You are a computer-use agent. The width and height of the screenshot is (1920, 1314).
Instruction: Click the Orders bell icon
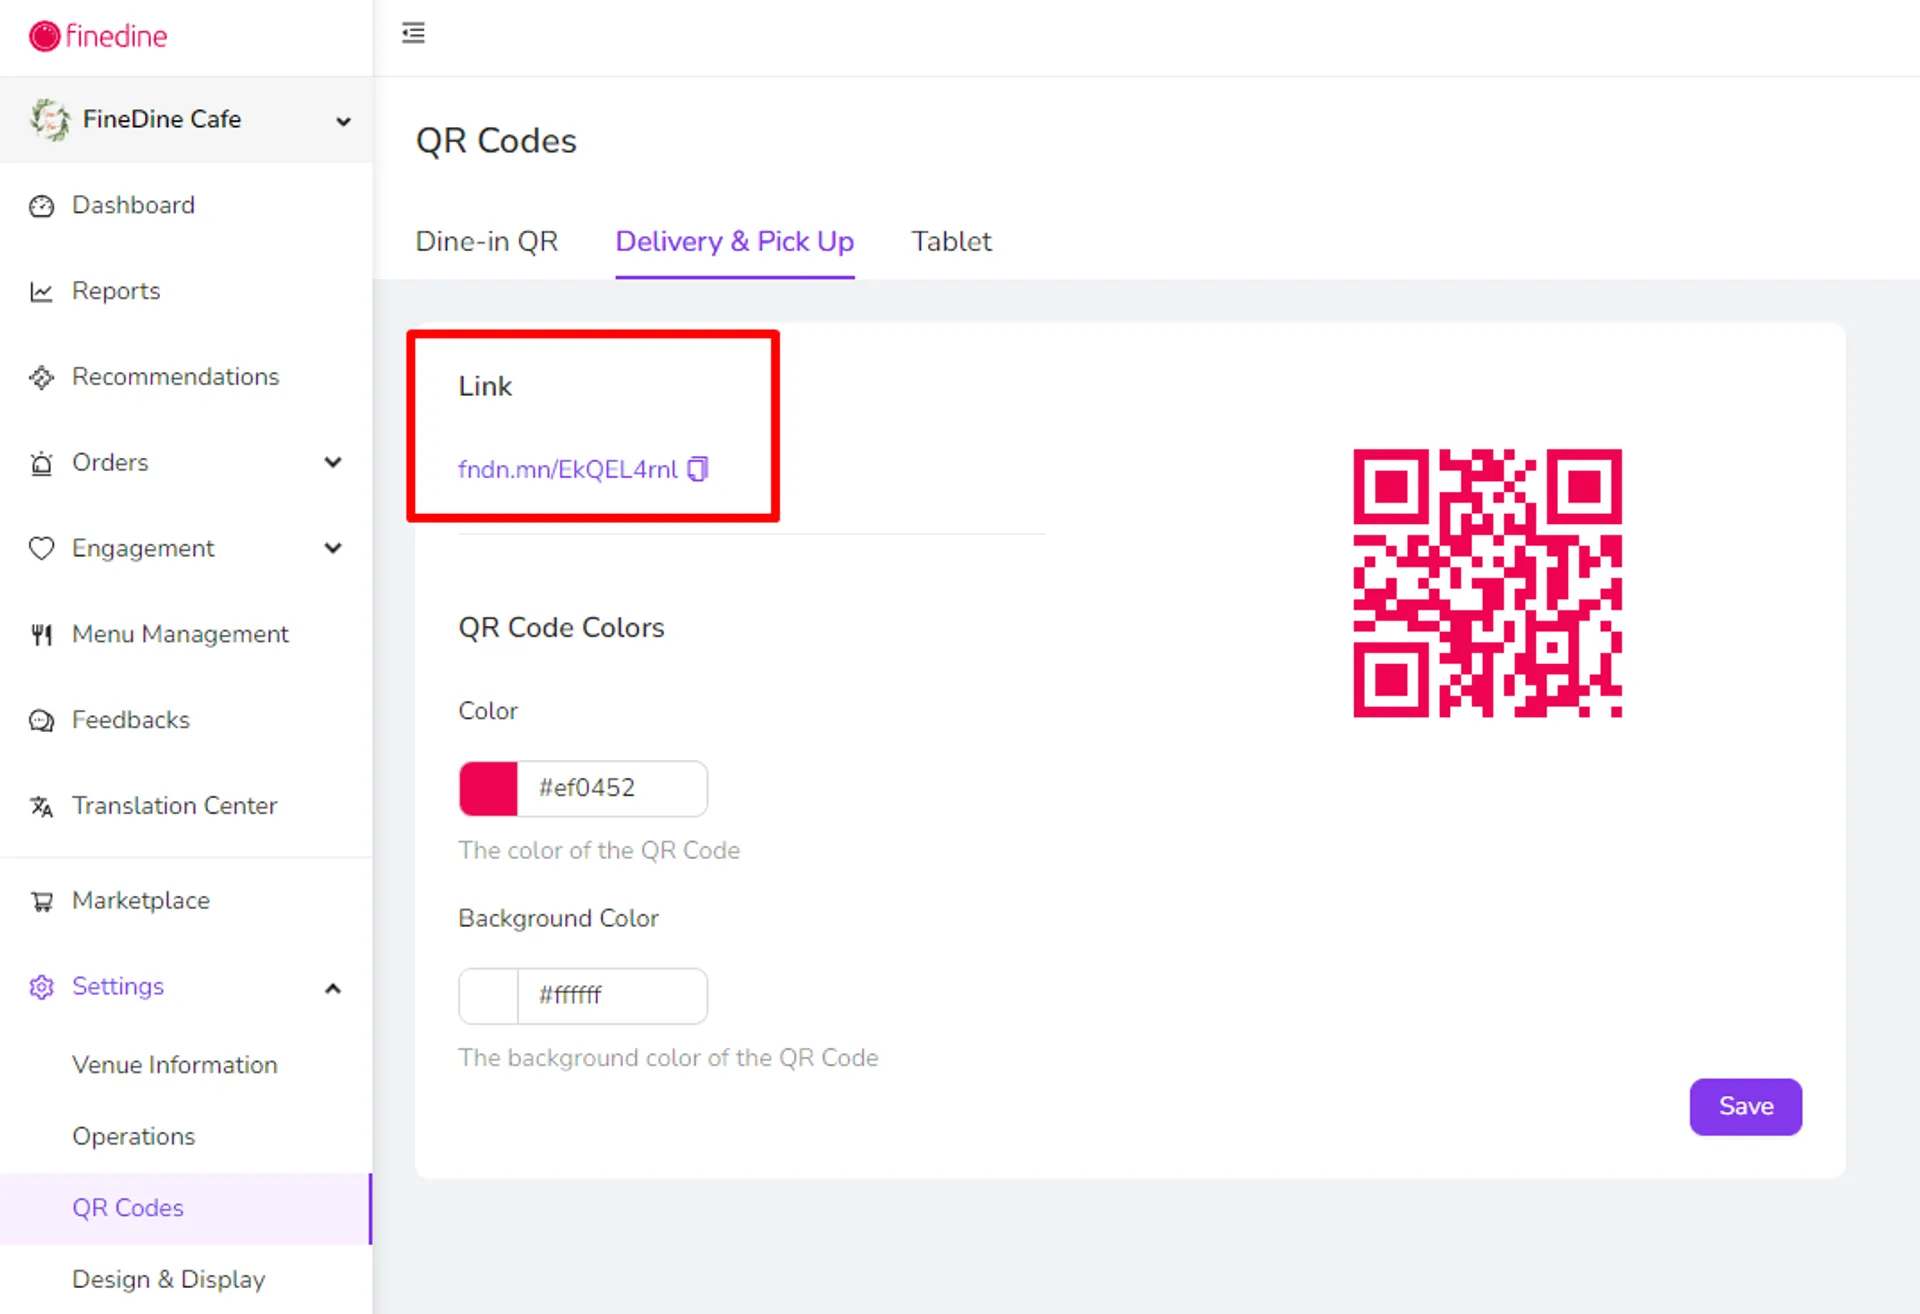click(41, 464)
